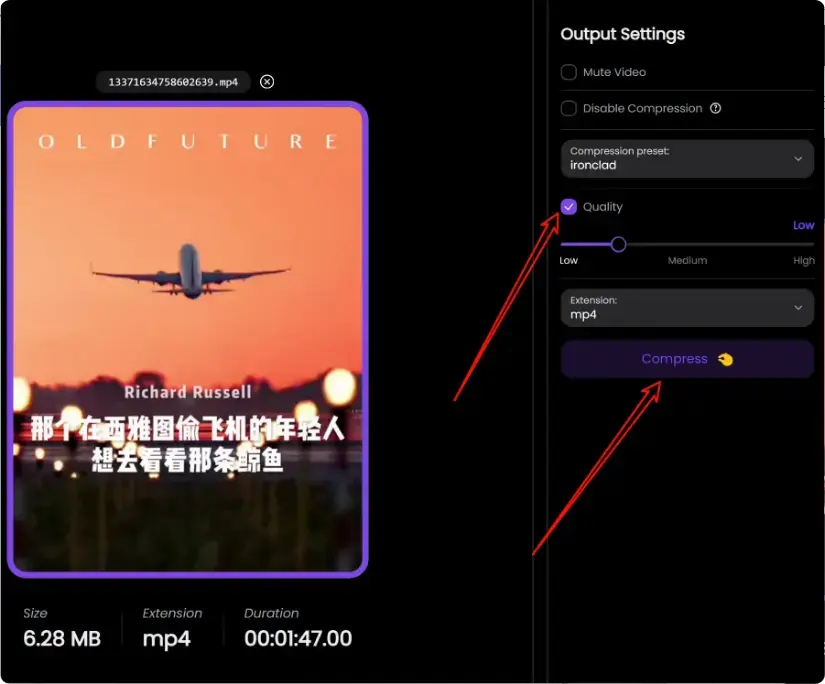Viewport: 825px width, 684px height.
Task: Click the Extension dropdown chevron
Action: click(x=799, y=307)
